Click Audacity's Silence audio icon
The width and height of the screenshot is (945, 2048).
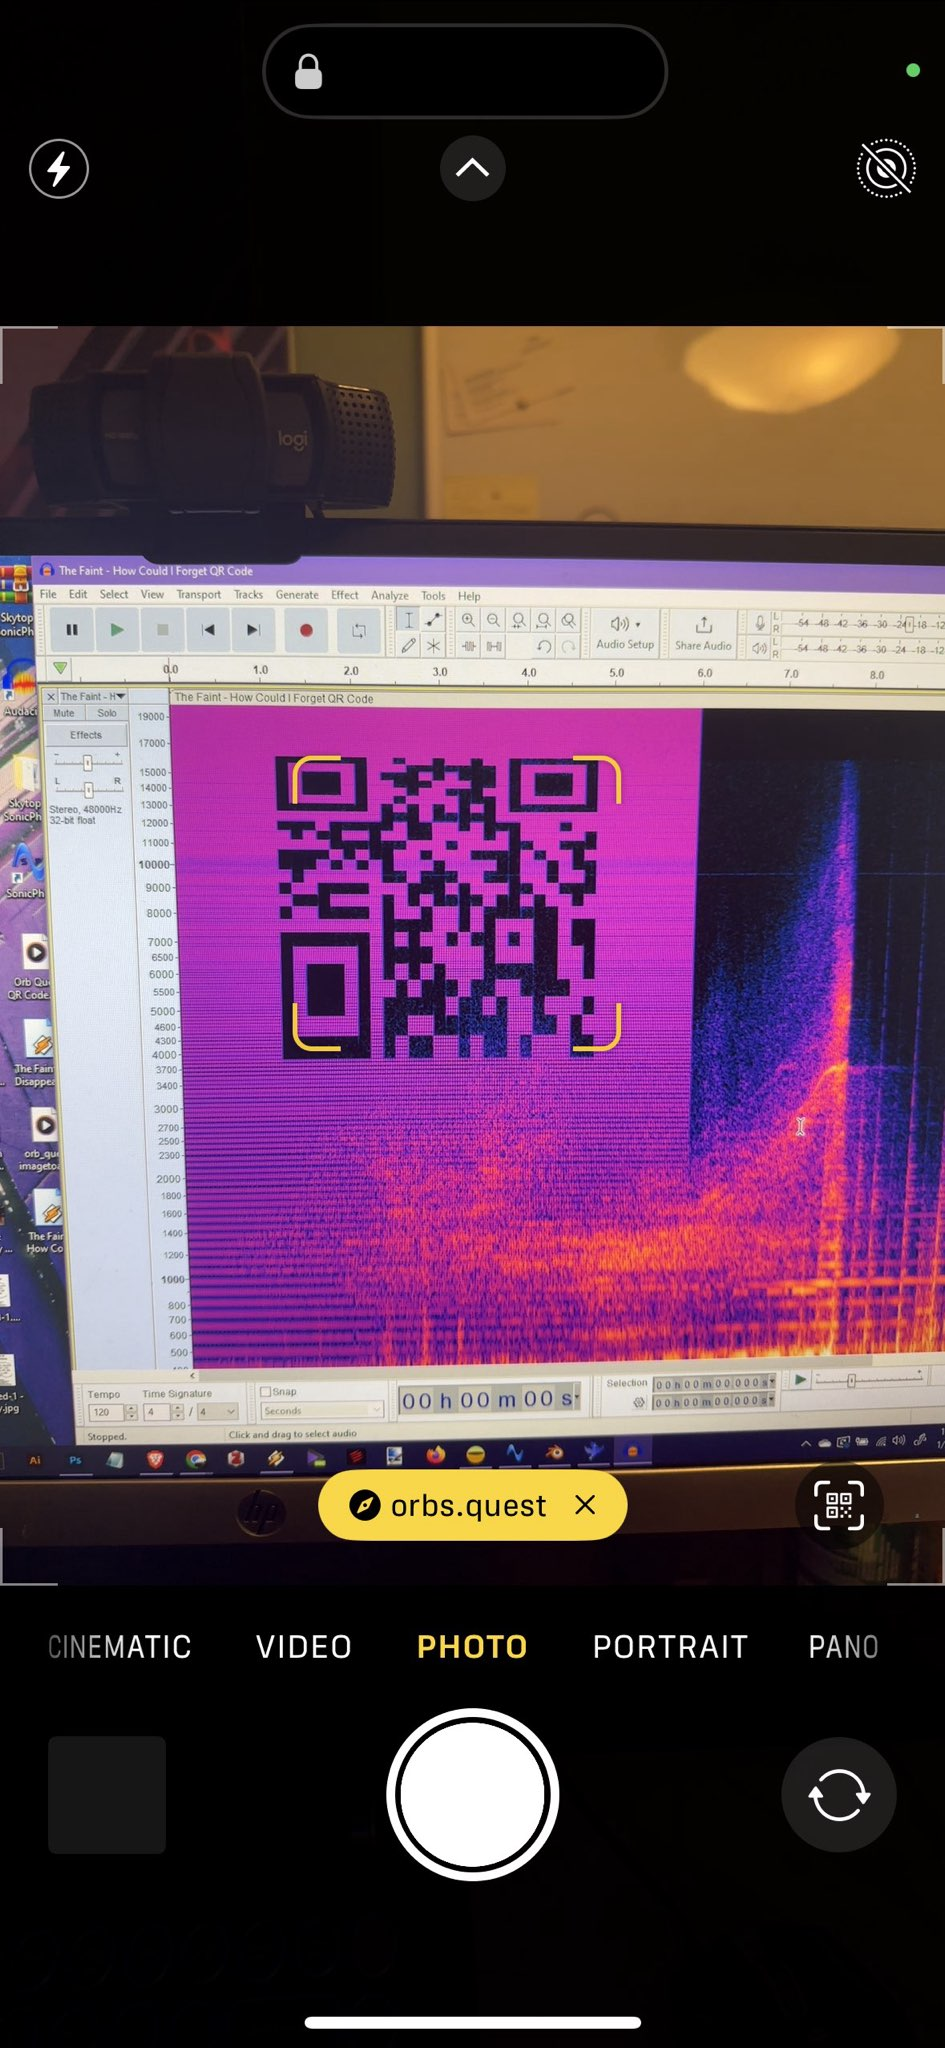coord(493,646)
